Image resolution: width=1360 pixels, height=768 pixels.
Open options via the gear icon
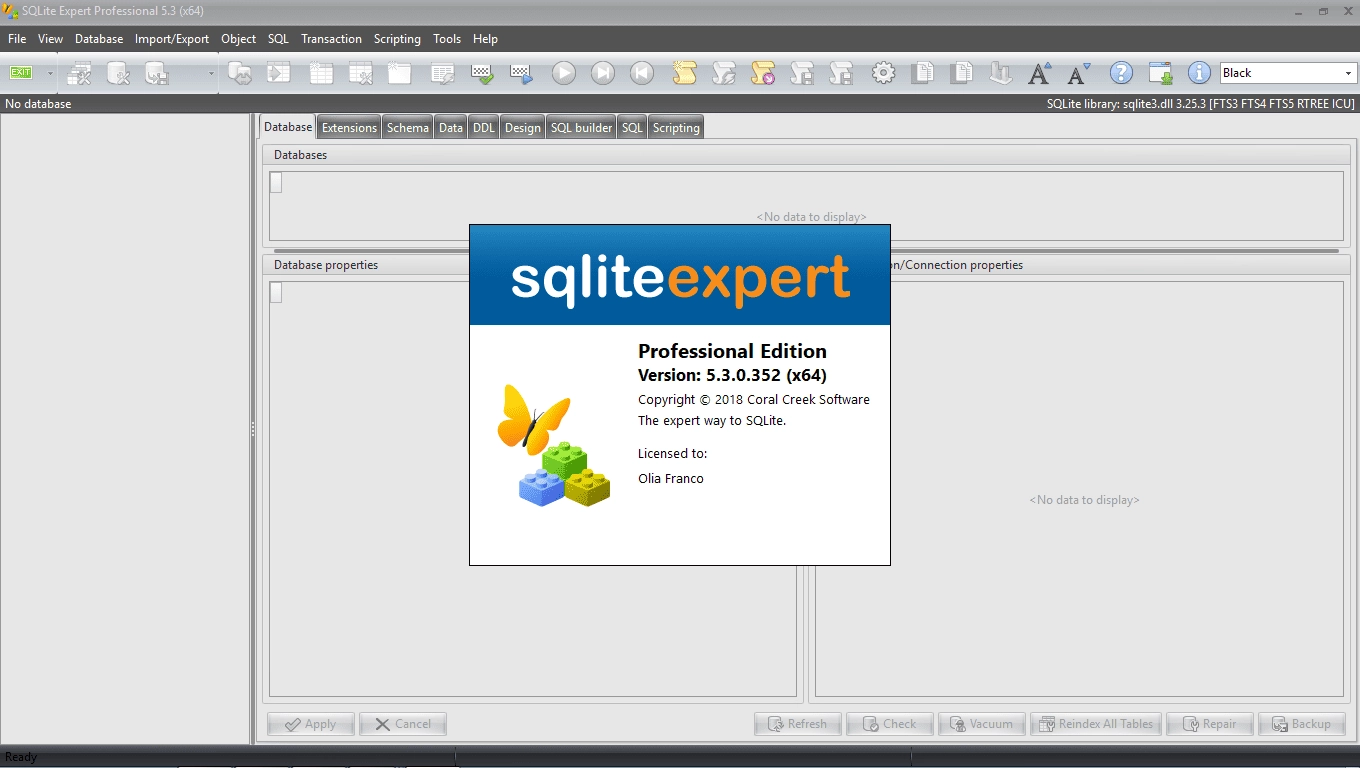coord(883,73)
